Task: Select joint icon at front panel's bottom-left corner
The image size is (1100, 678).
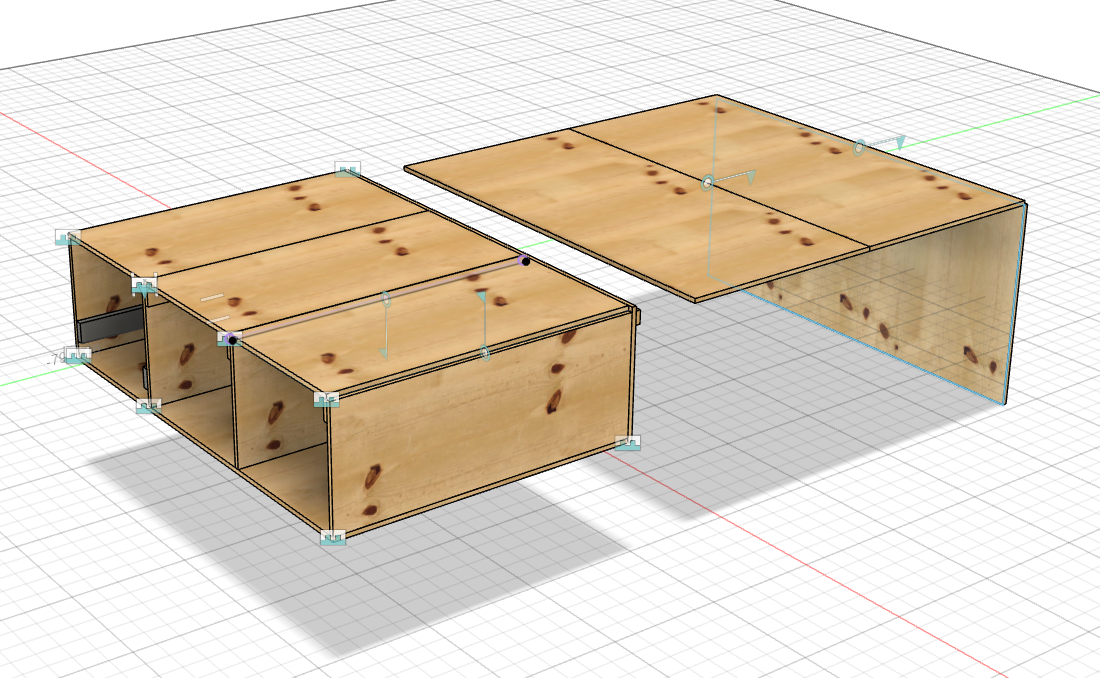Action: click(333, 538)
